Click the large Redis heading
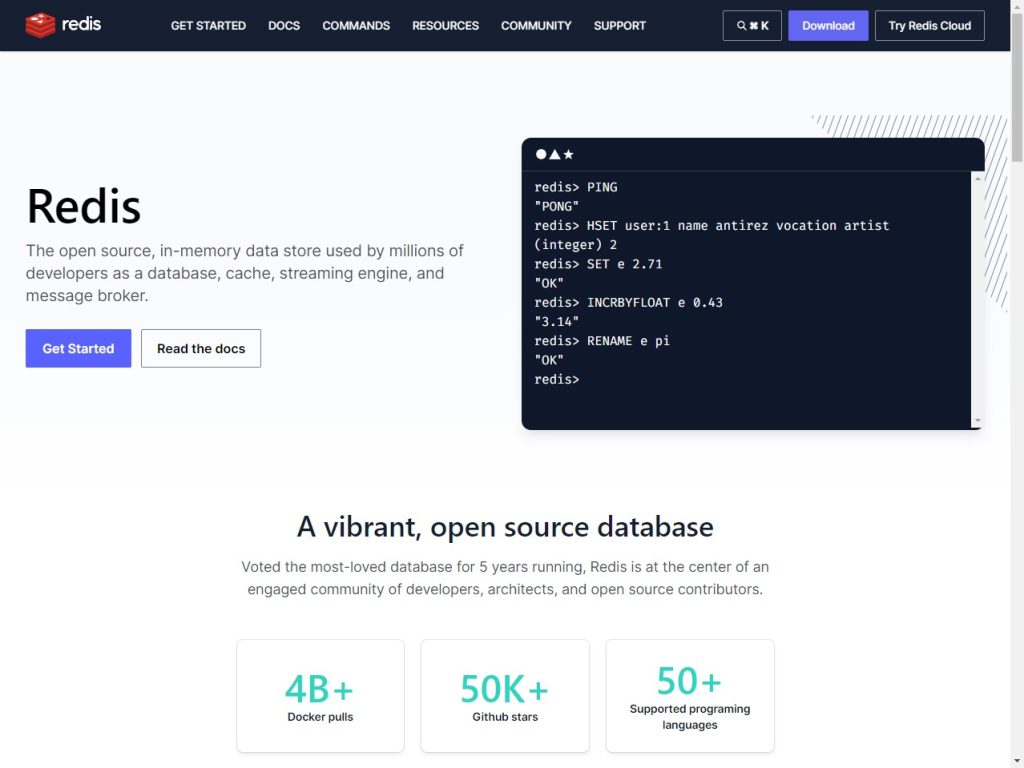Viewport: 1024px width, 768px height. (84, 206)
